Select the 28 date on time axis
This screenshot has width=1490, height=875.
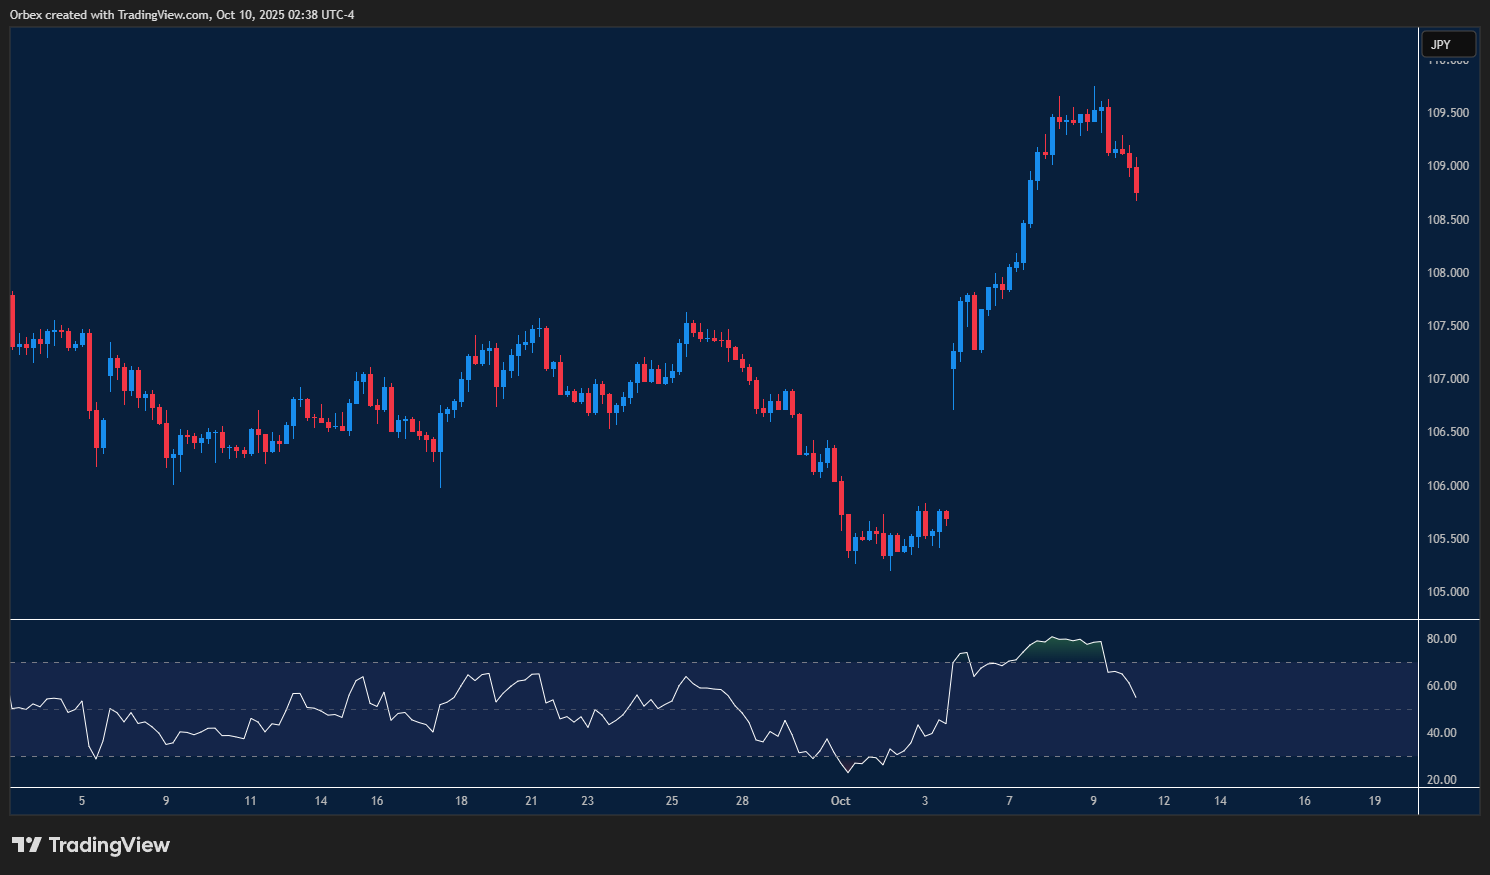742,801
